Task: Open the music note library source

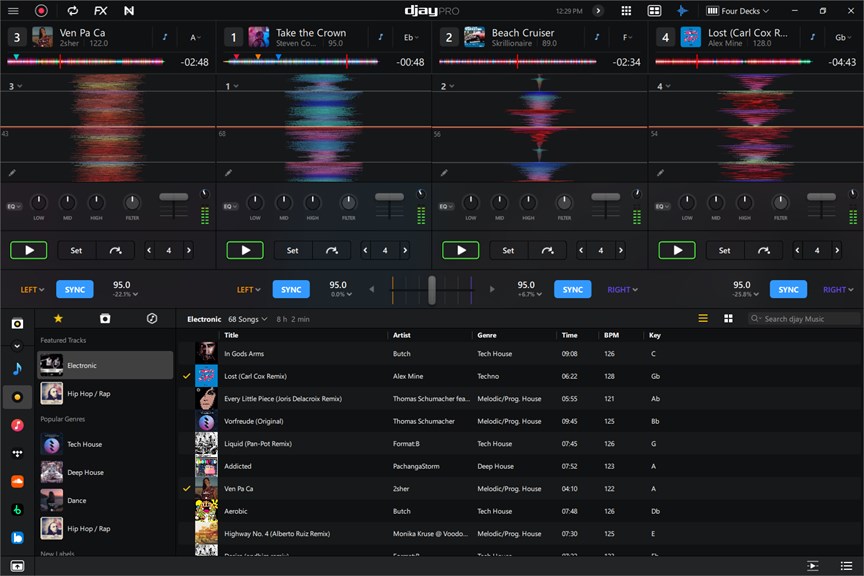Action: click(17, 369)
